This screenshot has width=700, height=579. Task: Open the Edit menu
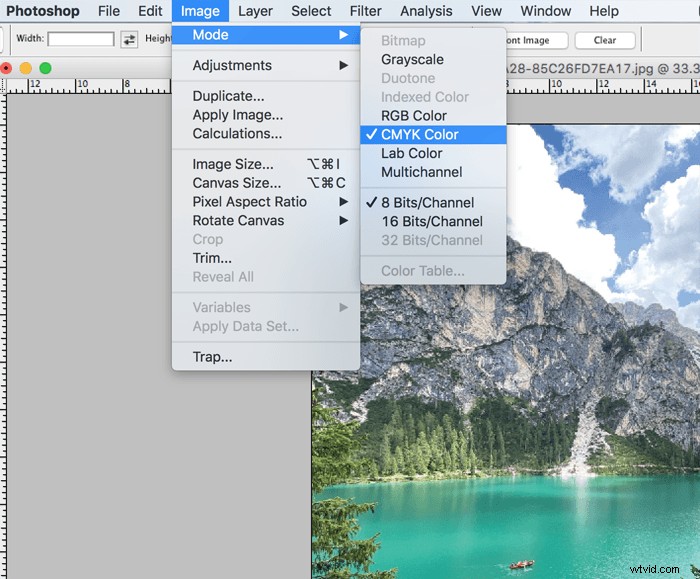tap(150, 11)
